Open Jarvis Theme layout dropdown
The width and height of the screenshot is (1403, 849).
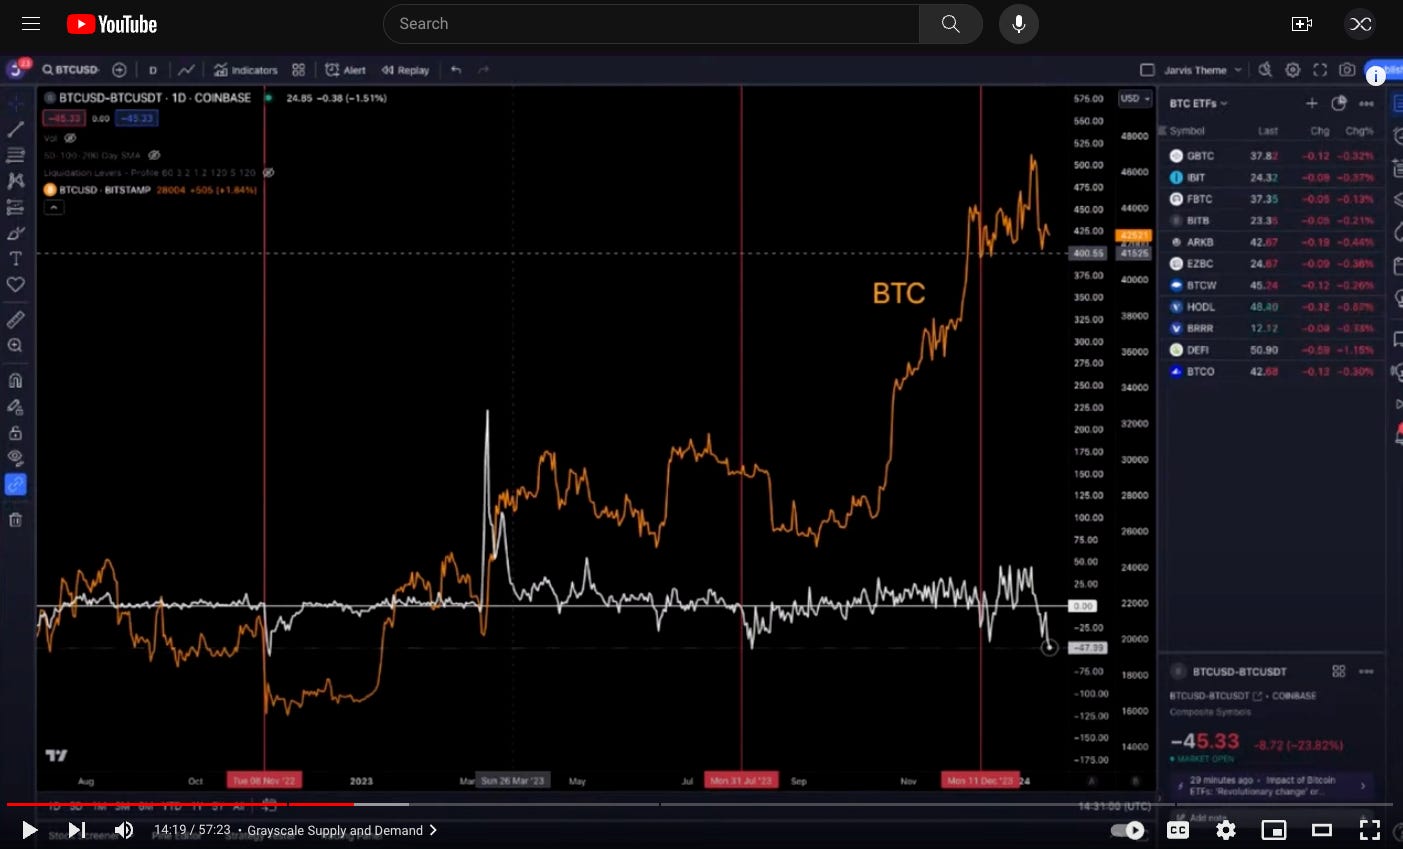1203,70
